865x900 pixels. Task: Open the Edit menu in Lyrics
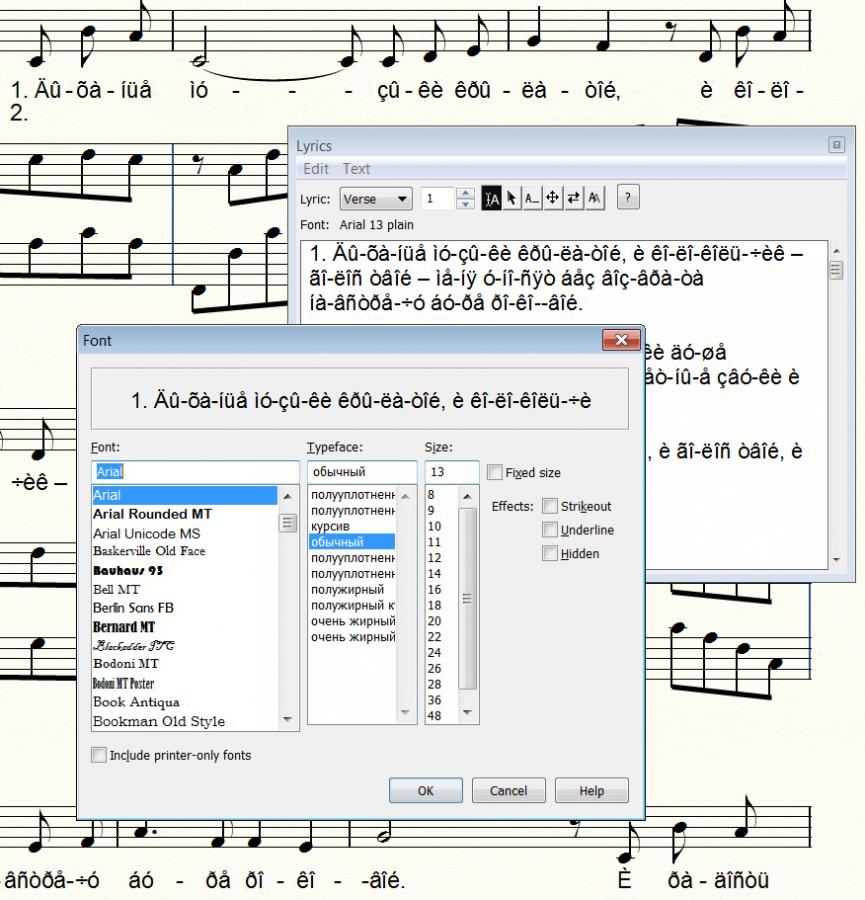click(x=316, y=169)
